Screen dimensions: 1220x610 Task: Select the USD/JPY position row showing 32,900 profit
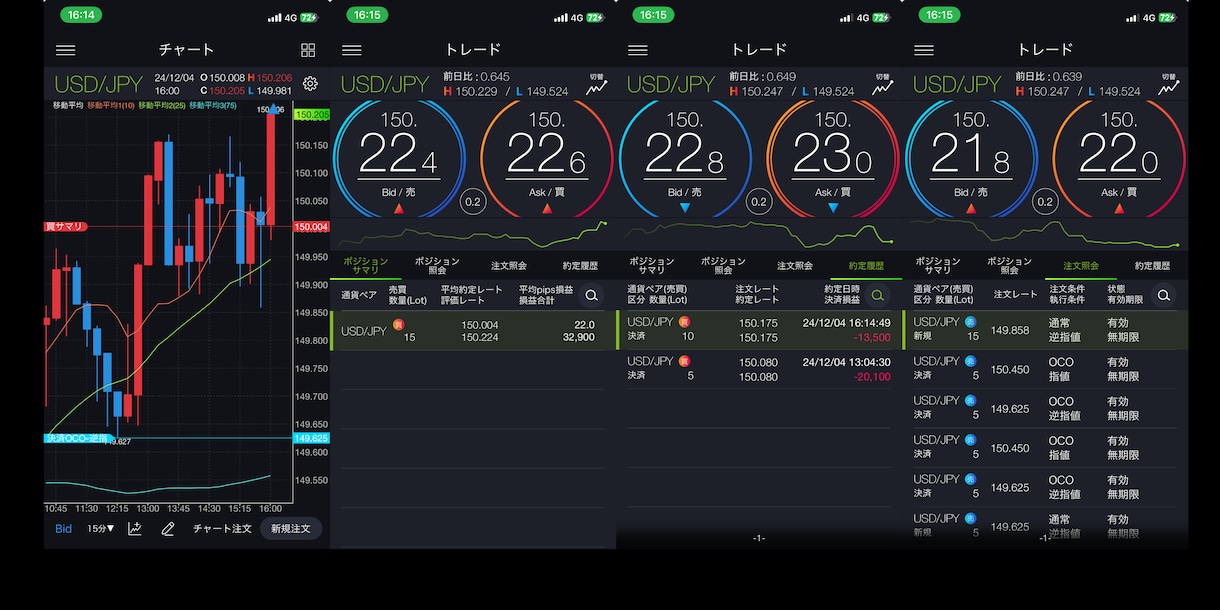coord(473,331)
